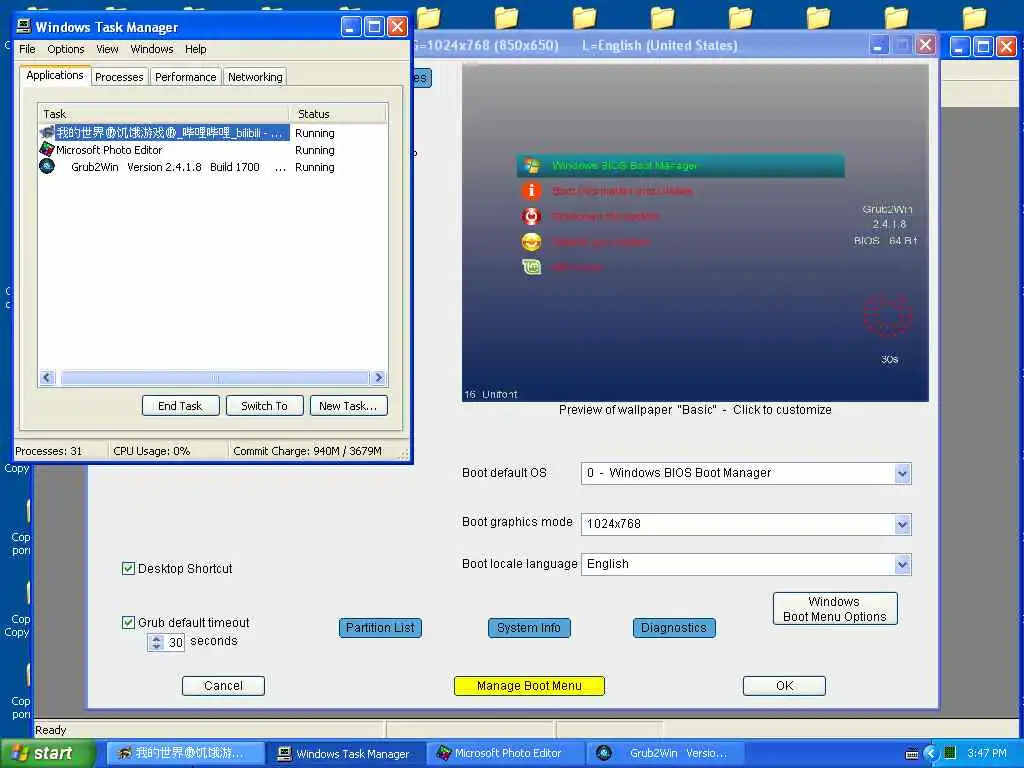Select the Grub2Win Version 2.4.1.8 task row
1024x768 pixels.
point(213,167)
